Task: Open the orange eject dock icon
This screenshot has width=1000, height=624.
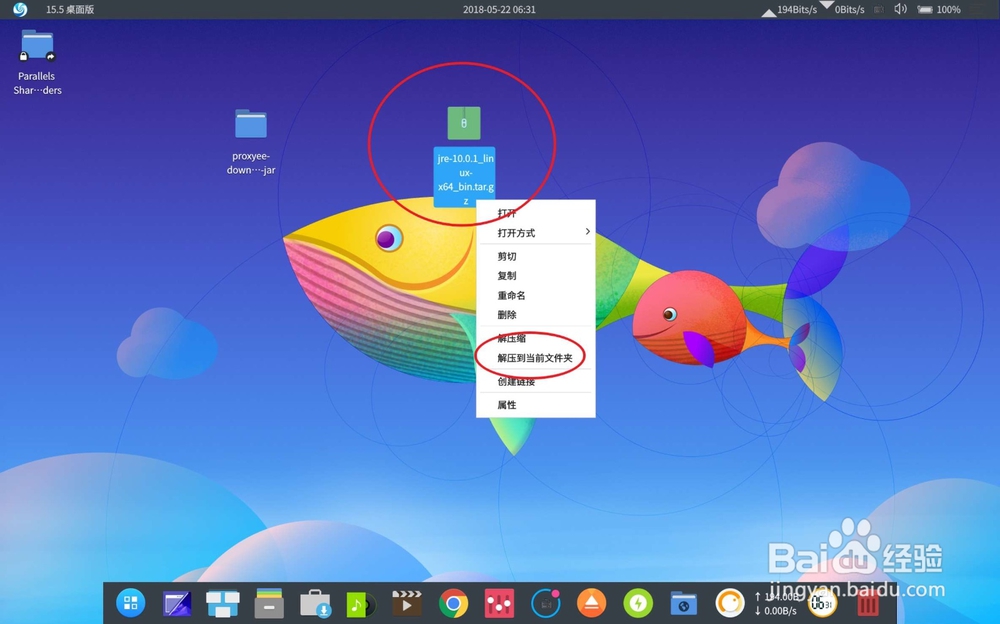Action: click(591, 603)
